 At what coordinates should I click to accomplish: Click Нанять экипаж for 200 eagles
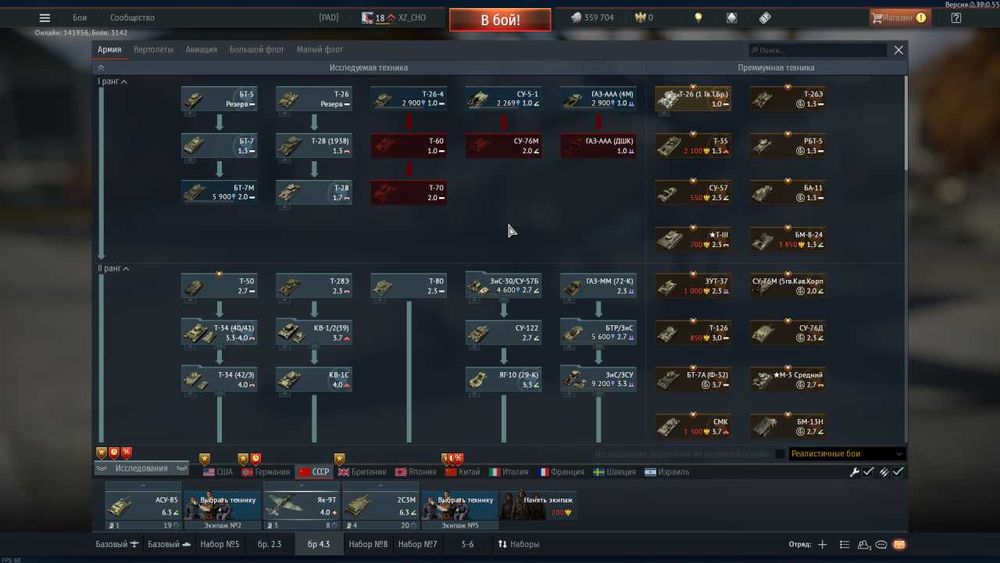click(539, 506)
